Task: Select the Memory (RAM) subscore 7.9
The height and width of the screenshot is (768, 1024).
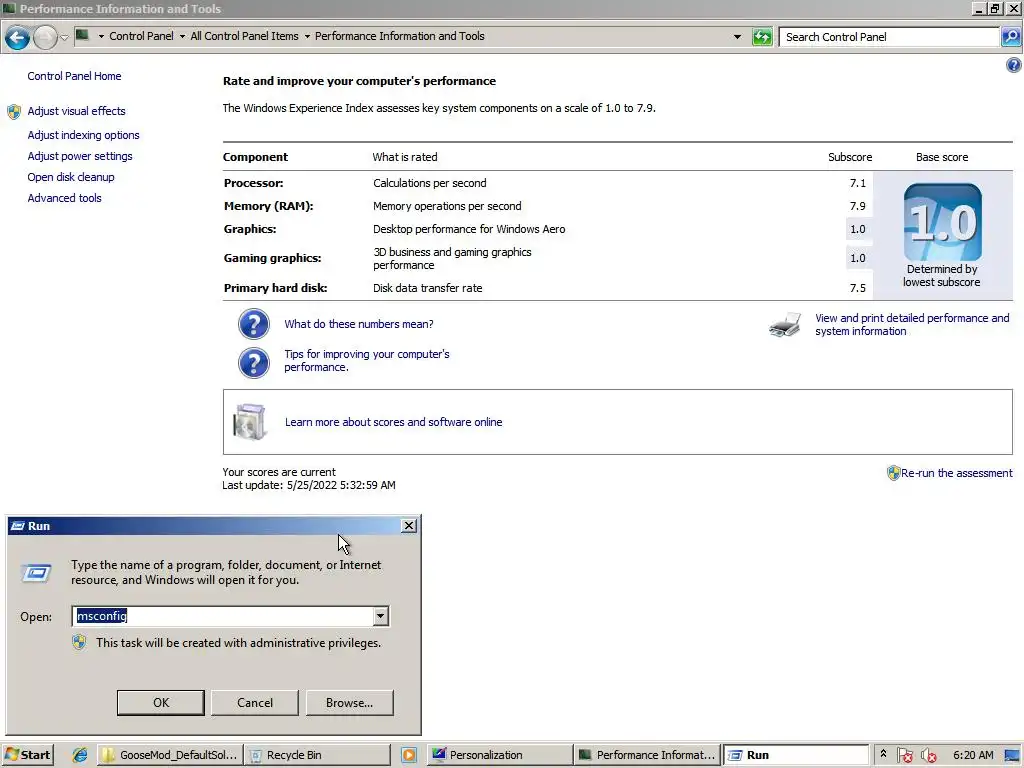Action: tap(857, 206)
